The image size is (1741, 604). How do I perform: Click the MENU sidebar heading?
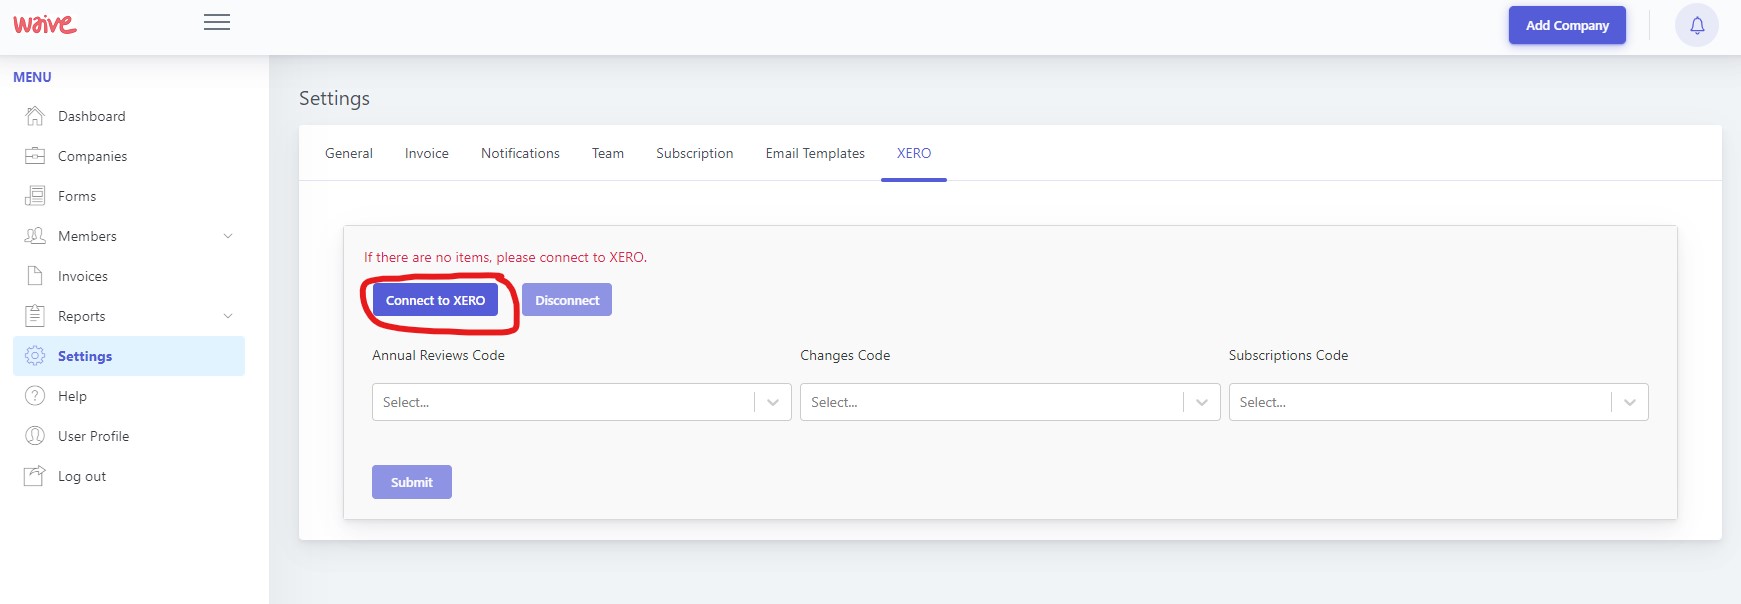coord(32,77)
